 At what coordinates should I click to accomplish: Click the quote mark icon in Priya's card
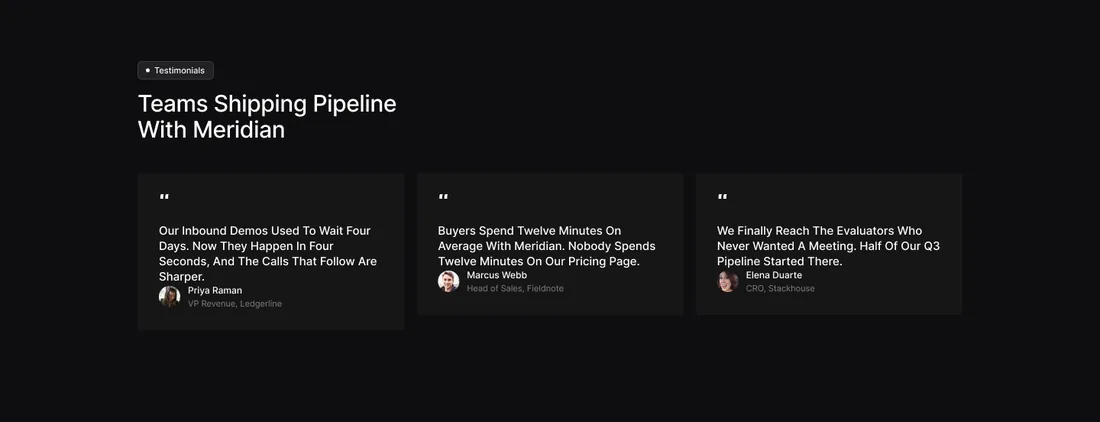coord(164,198)
